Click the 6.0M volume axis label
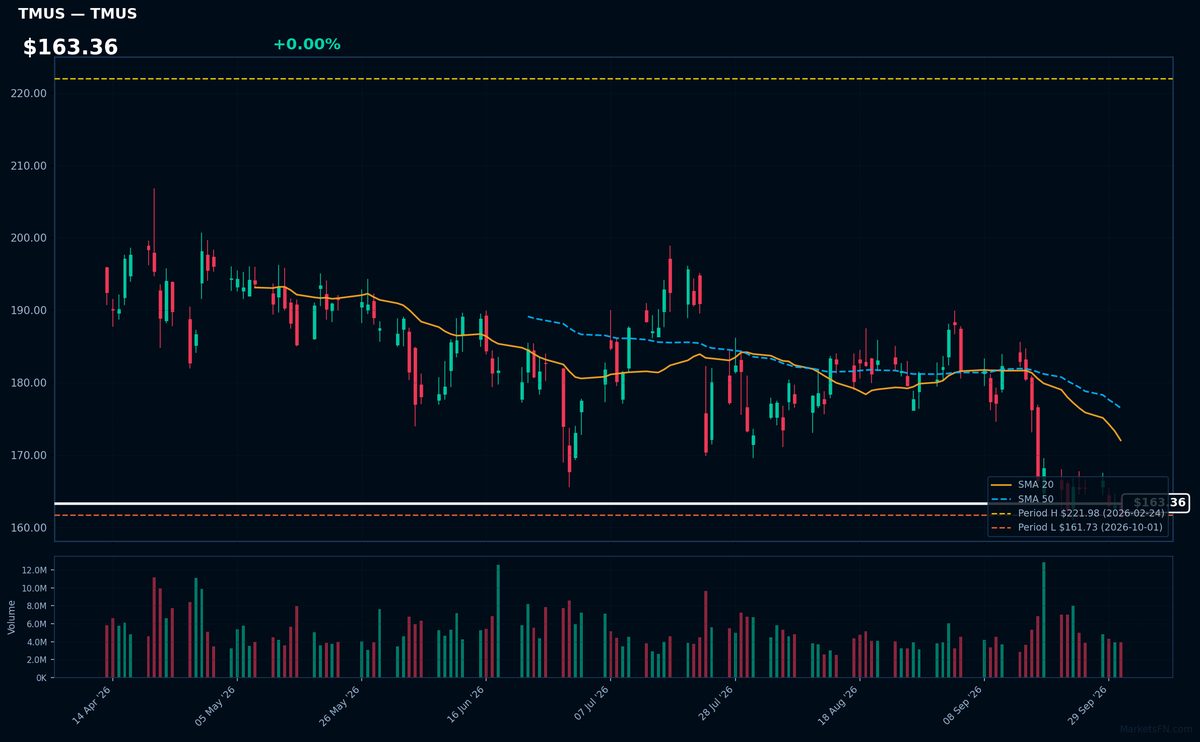The width and height of the screenshot is (1200, 742). pos(36,624)
